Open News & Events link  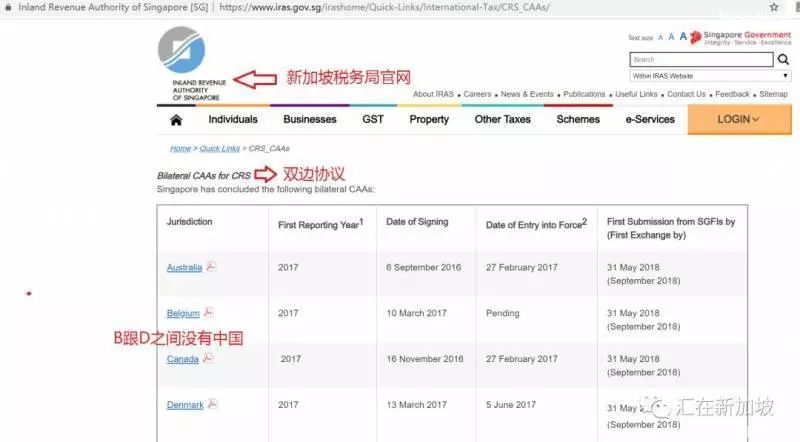coord(527,94)
